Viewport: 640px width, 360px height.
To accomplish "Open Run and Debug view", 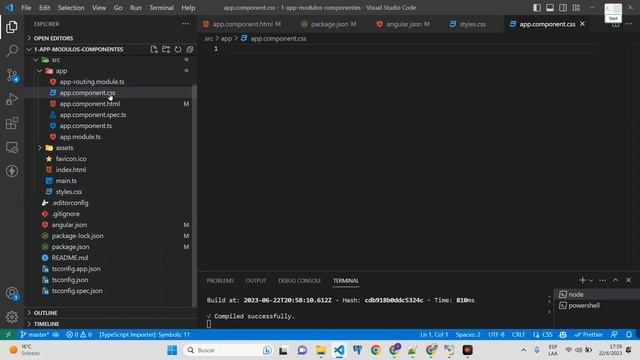I will tap(12, 99).
